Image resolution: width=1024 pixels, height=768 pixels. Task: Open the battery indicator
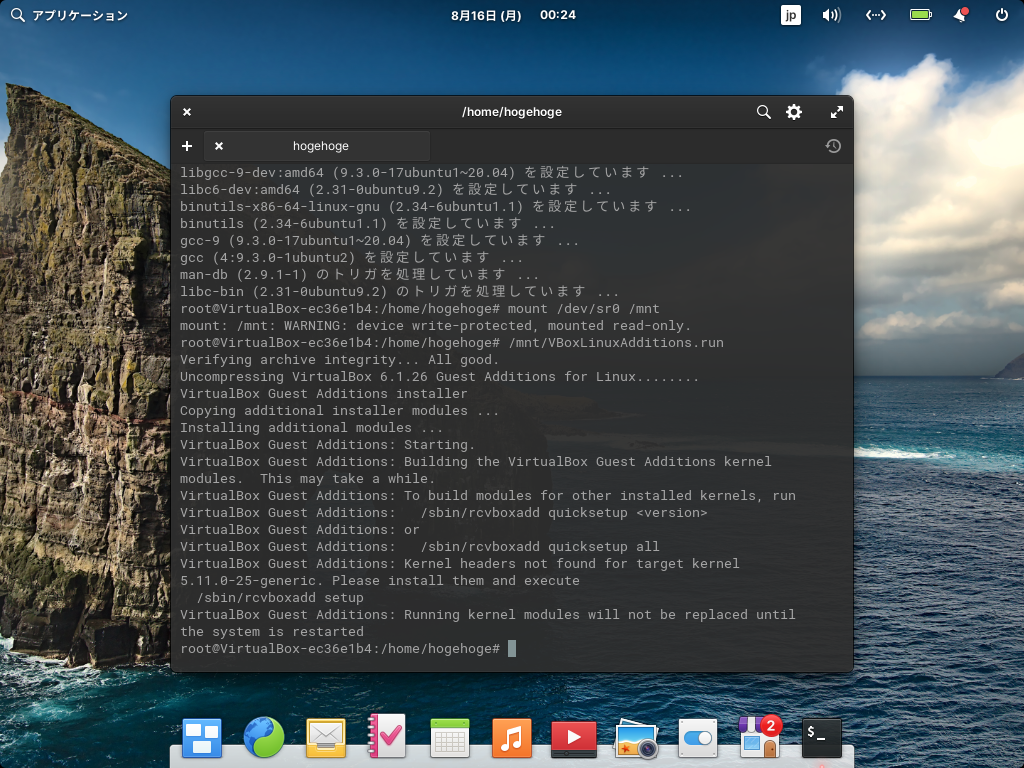click(921, 15)
